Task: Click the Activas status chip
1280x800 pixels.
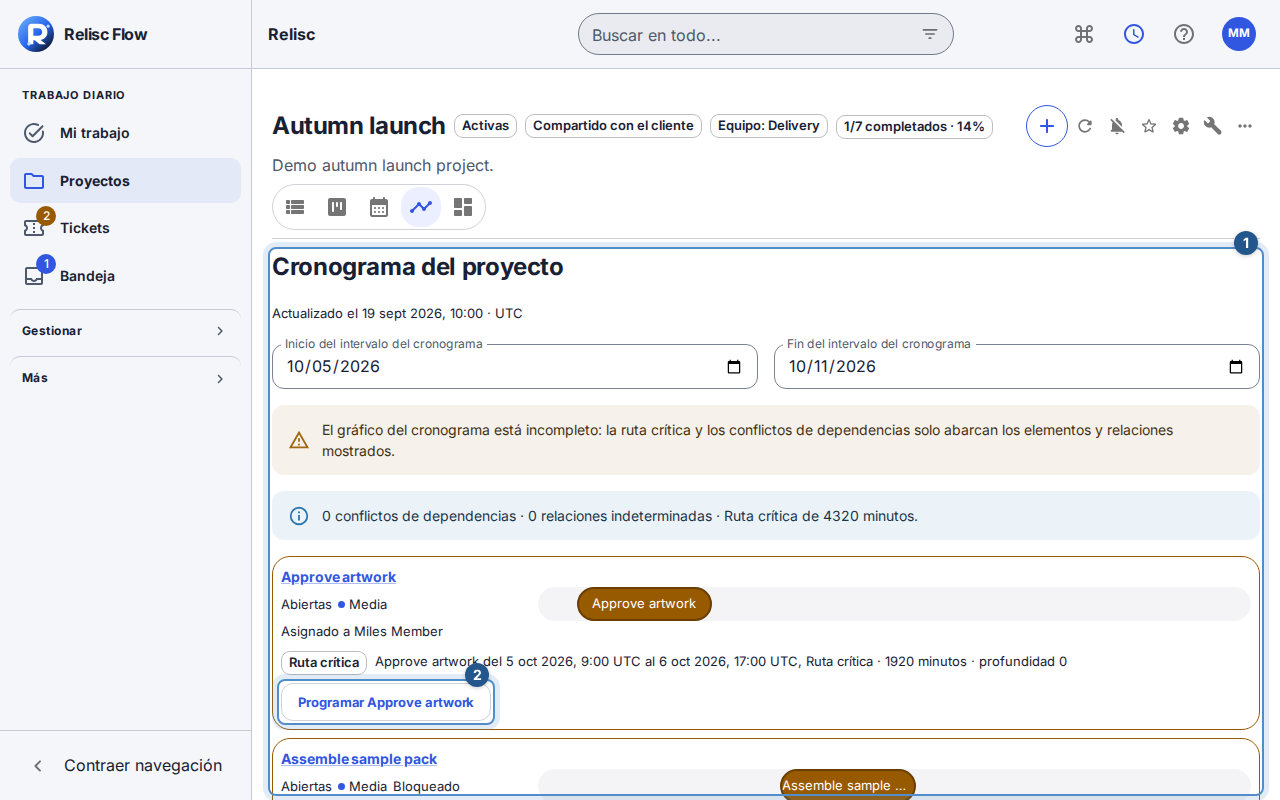Action: coord(486,126)
